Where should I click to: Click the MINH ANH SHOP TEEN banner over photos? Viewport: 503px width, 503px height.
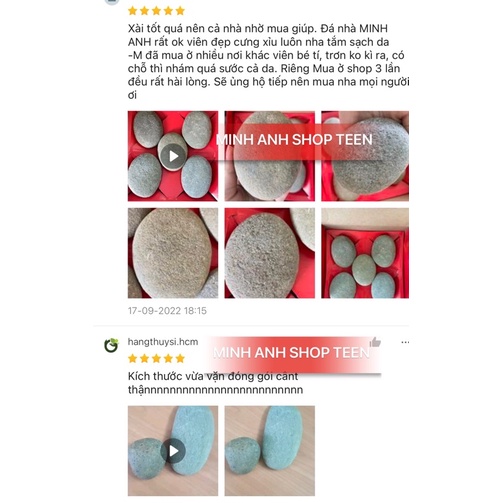294,140
